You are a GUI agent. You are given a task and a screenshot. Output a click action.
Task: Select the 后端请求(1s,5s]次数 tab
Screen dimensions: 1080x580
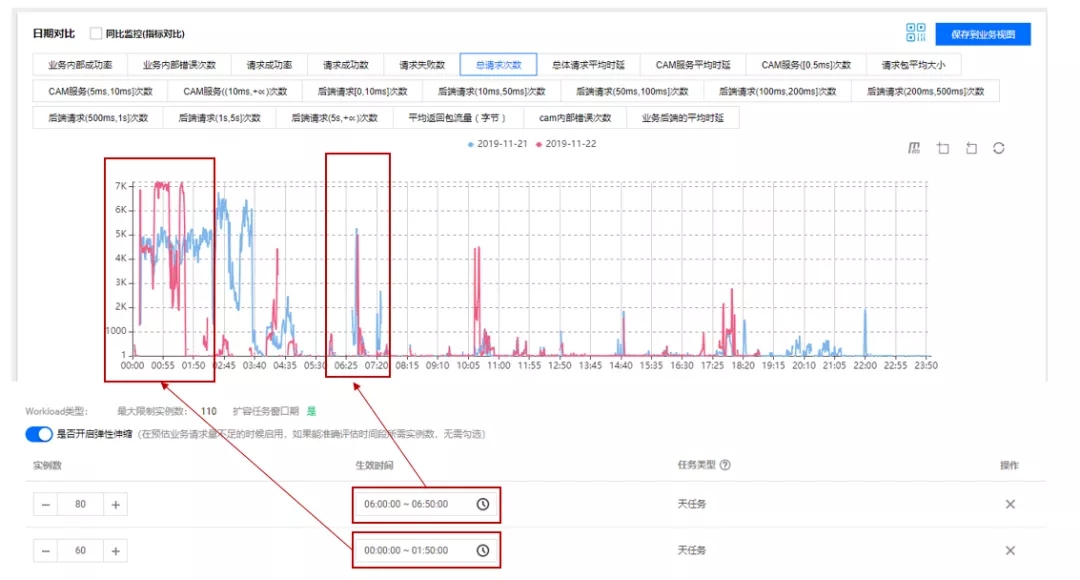(x=219, y=118)
